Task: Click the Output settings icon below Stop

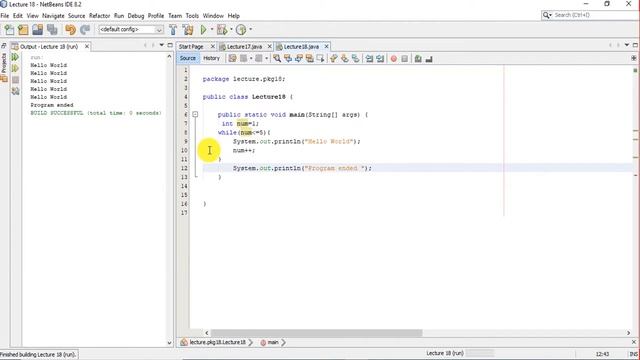Action: pyautogui.click(x=16, y=91)
